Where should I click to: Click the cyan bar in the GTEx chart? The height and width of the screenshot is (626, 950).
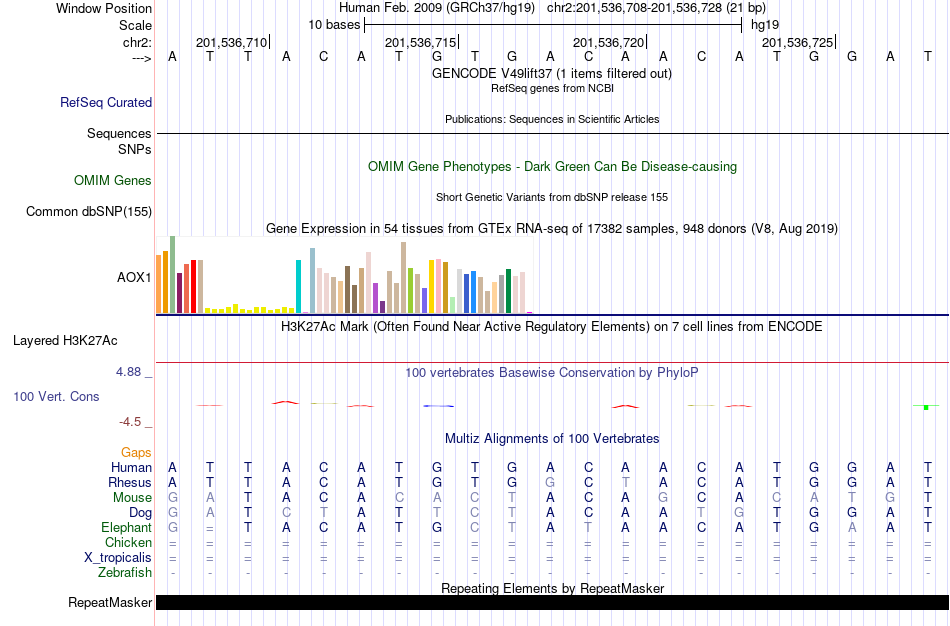[x=298, y=287]
